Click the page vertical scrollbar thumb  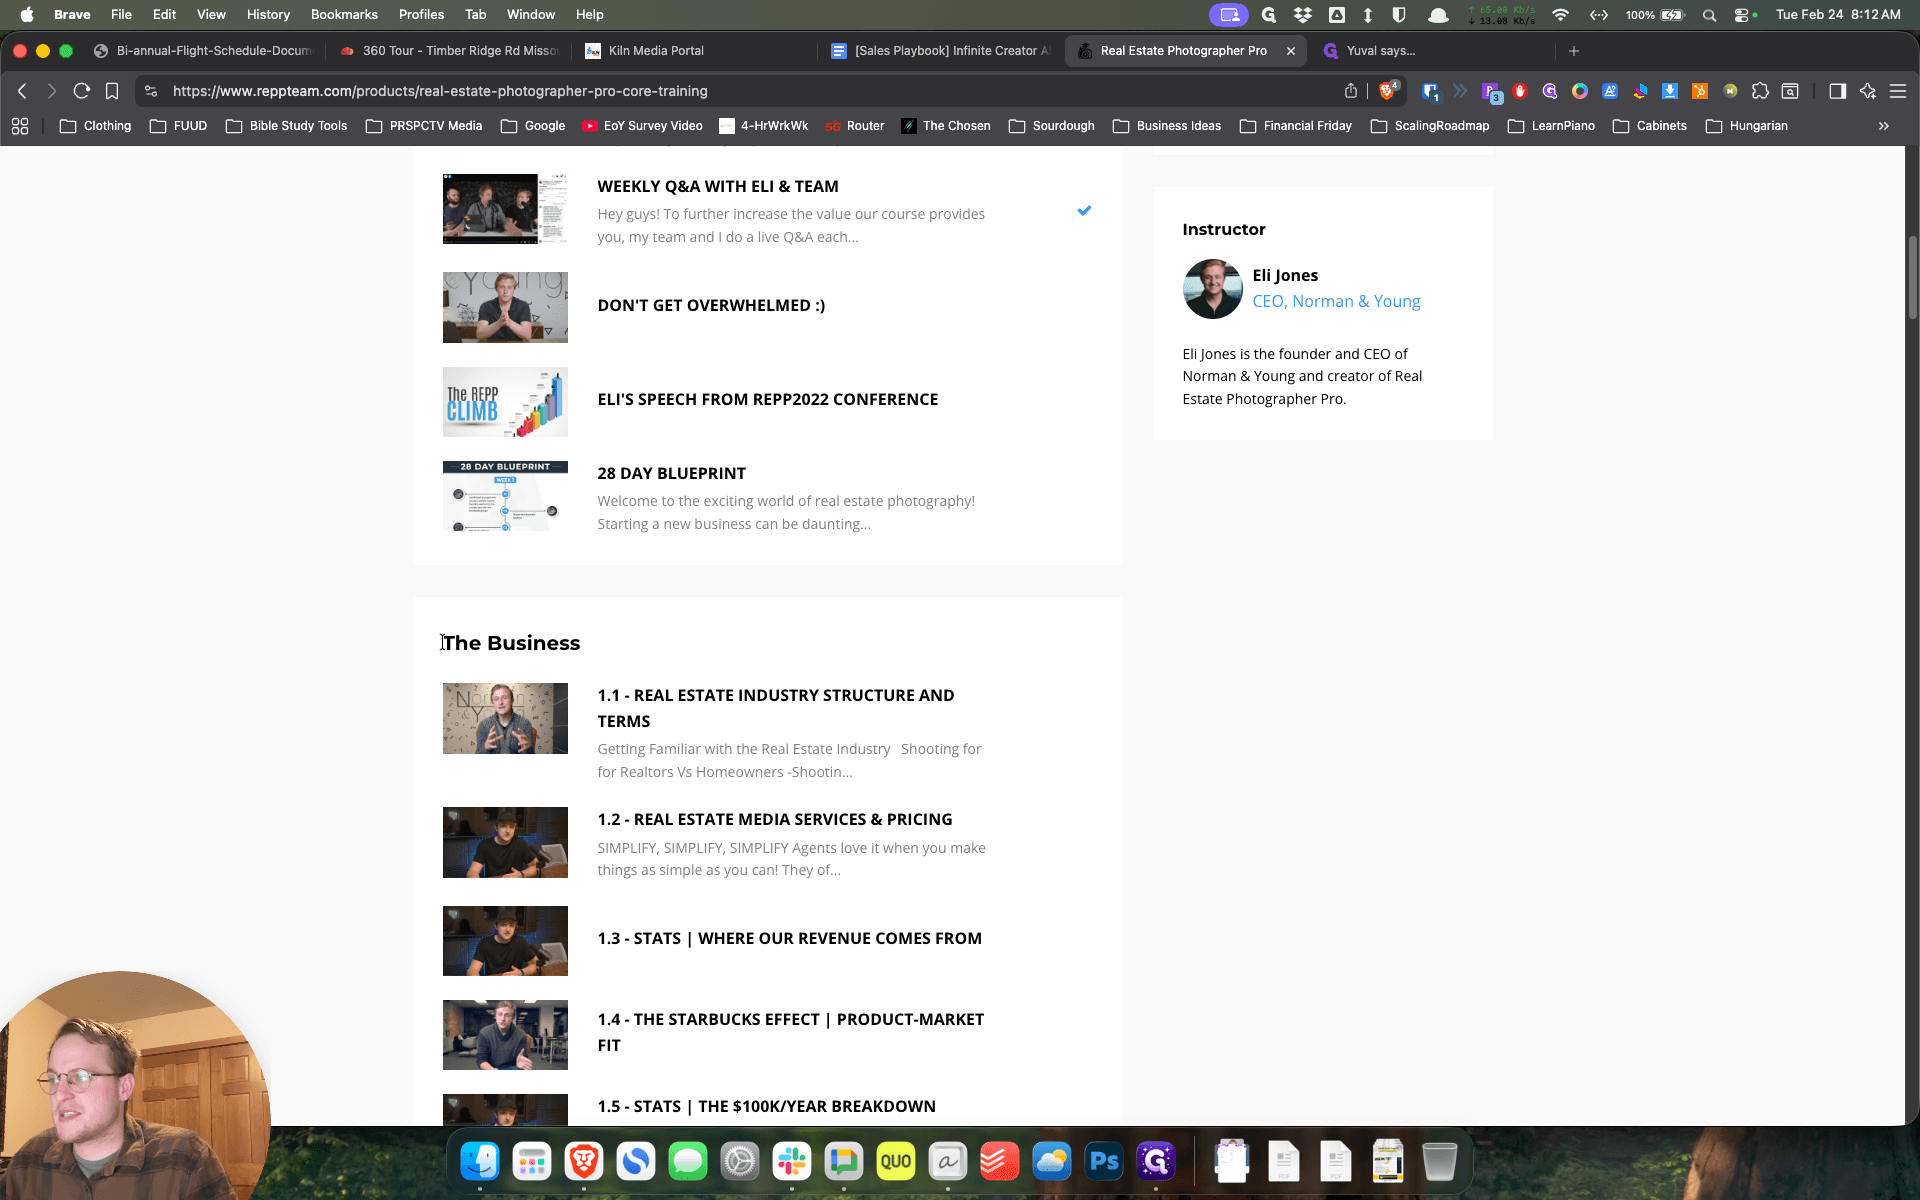1912,278
